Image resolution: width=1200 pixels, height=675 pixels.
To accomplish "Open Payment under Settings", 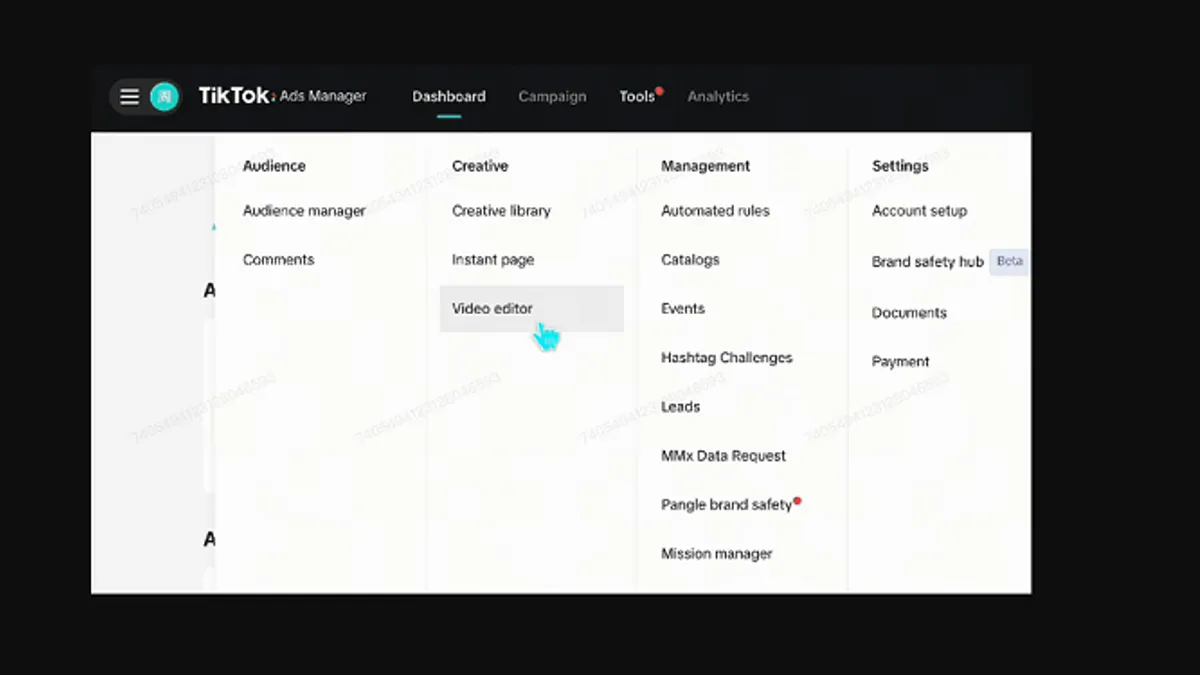I will click(900, 362).
